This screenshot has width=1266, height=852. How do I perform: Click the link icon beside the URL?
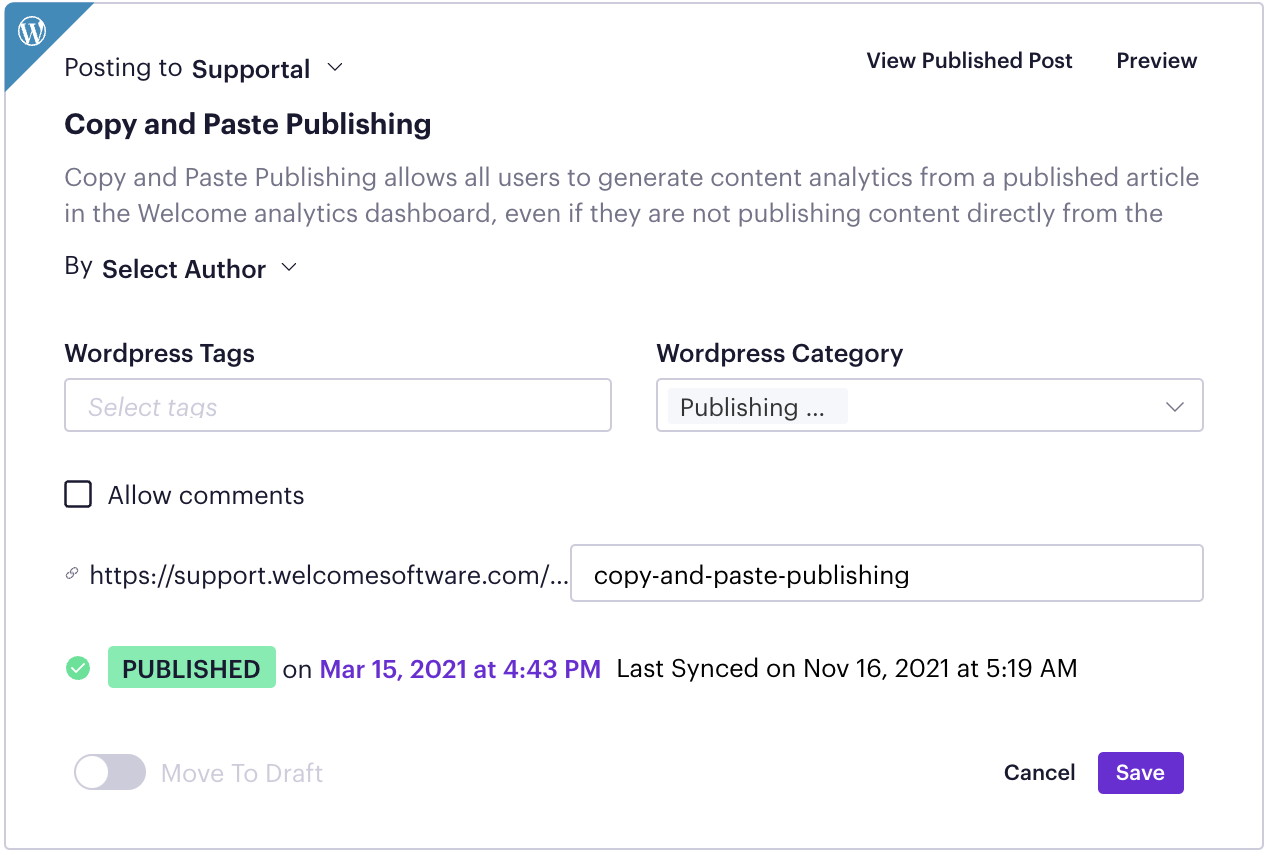pyautogui.click(x=72, y=574)
